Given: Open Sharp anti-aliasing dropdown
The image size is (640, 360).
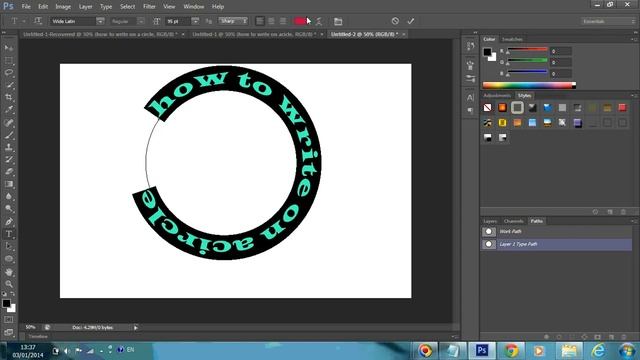Looking at the screenshot, I should click(x=233, y=21).
